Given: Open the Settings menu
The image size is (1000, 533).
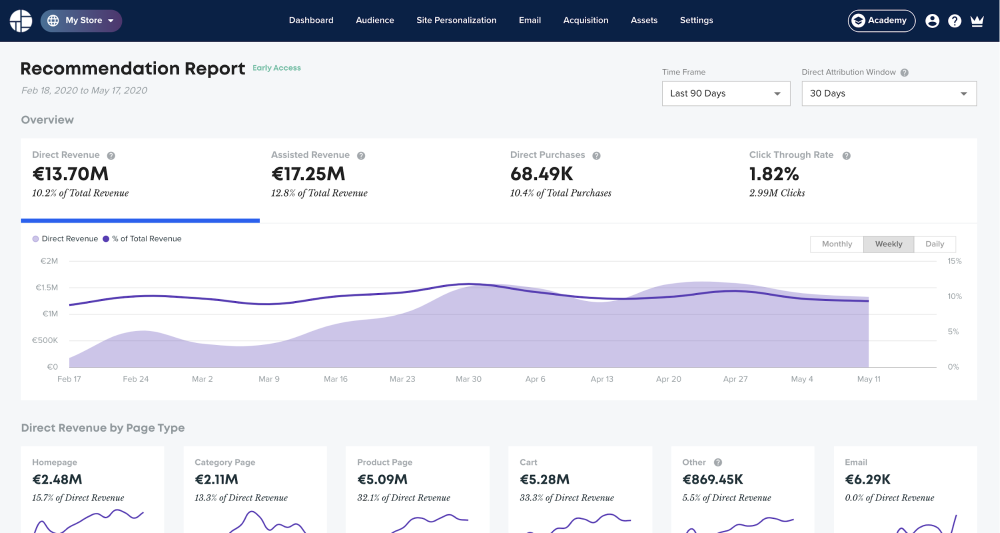Looking at the screenshot, I should [696, 20].
